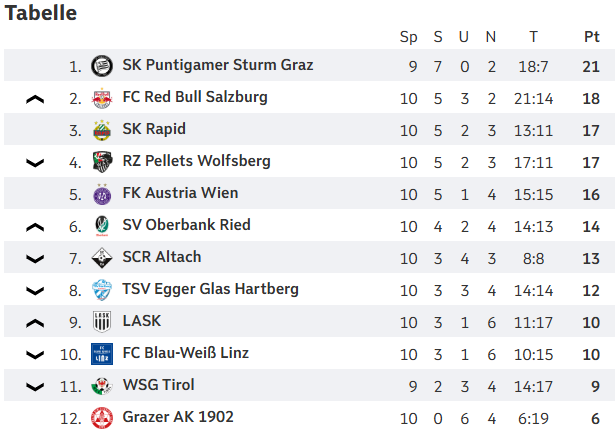The height and width of the screenshot is (434, 616).
Task: Click the up arrow beside LASK
Action: (35, 323)
